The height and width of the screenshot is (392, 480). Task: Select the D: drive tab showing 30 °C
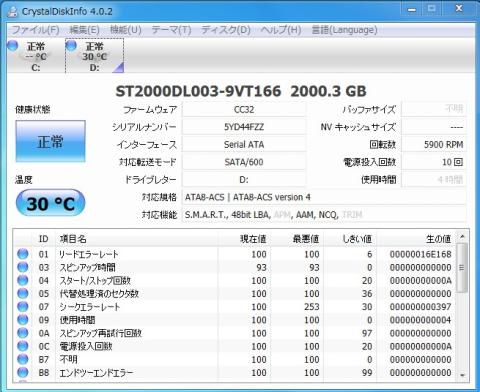point(95,56)
